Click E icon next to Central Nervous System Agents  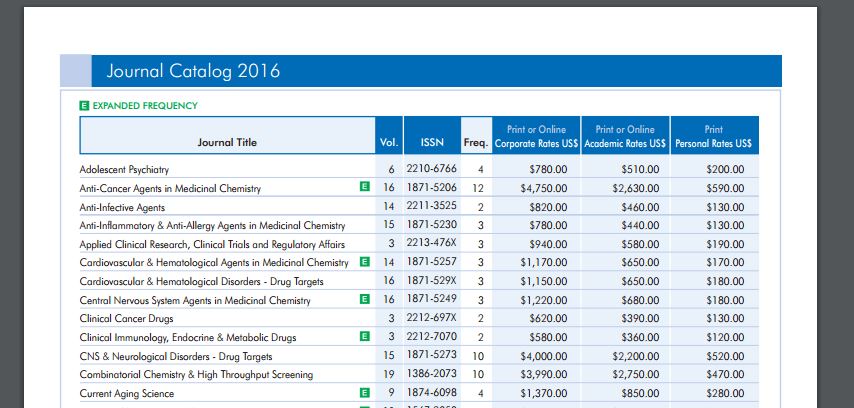[x=365, y=299]
